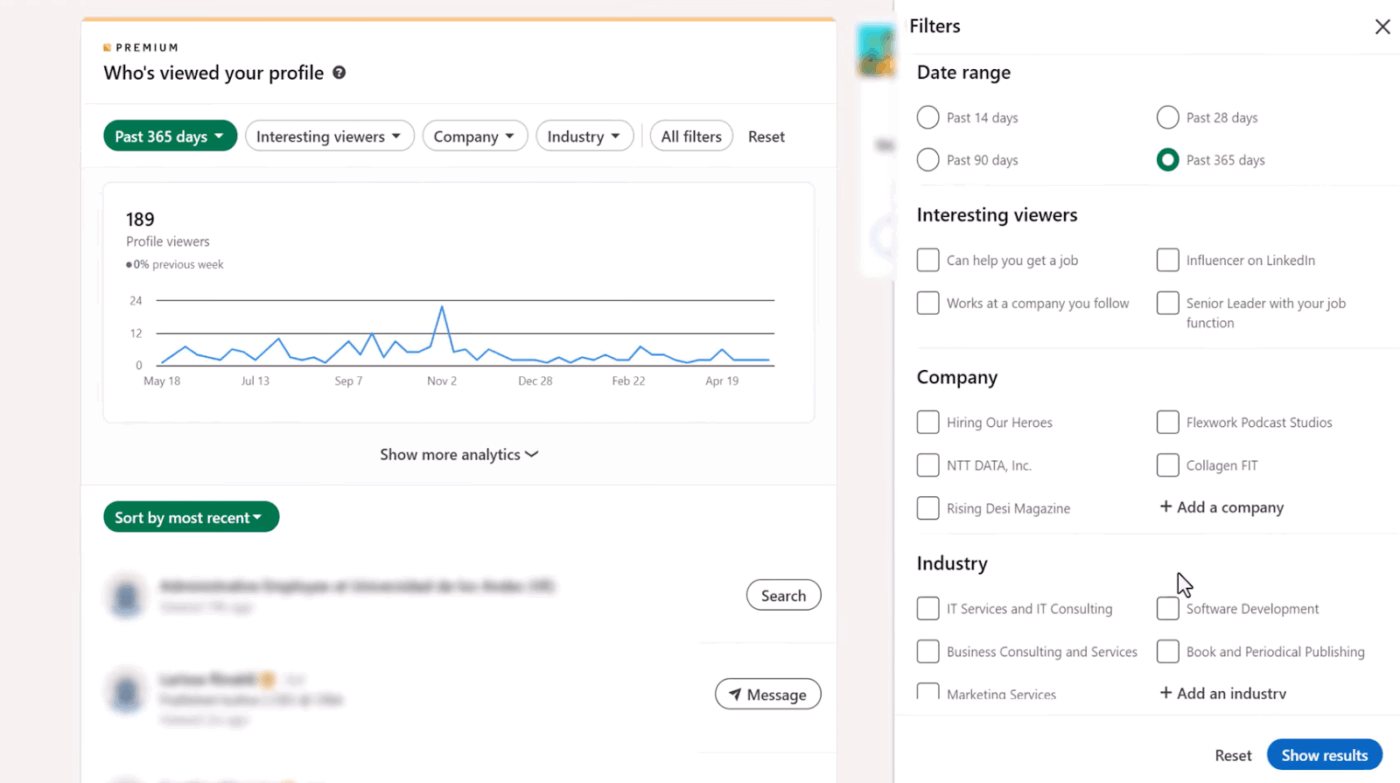Click the All filters button
Viewport: 1400px width, 783px height.
pos(691,136)
